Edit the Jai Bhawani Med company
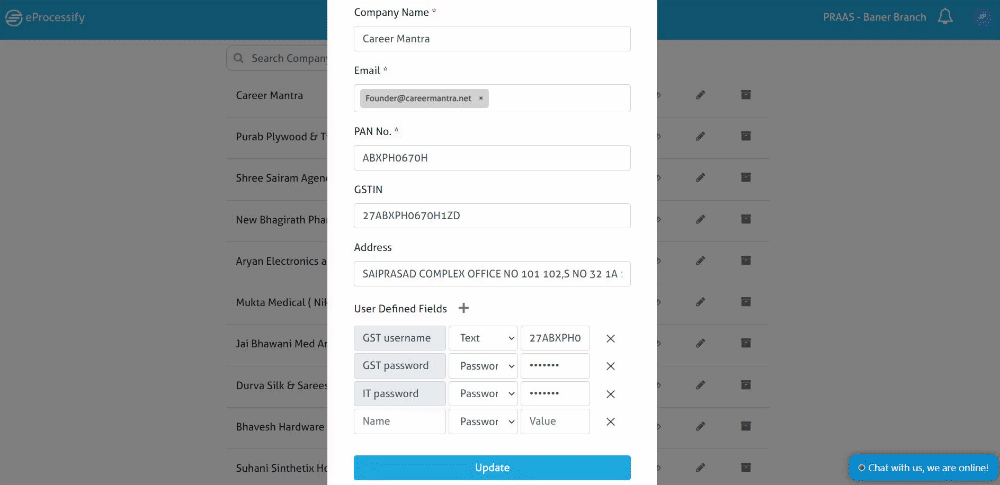Screen dimensions: 1000x485 pos(700,343)
